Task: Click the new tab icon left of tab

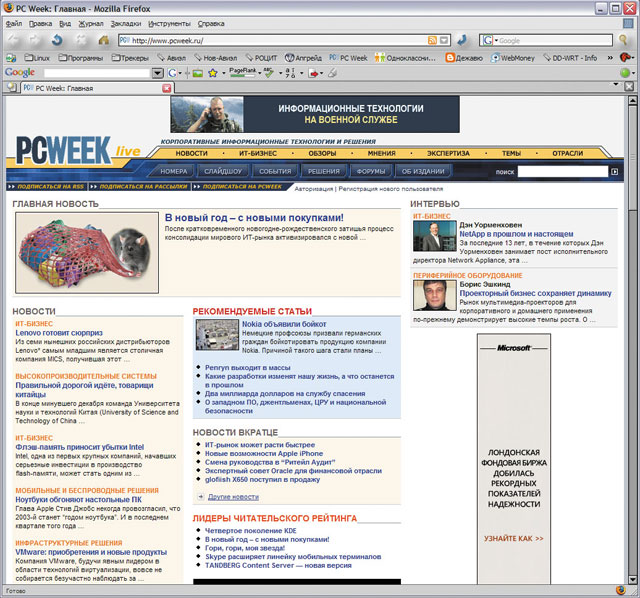Action: [x=11, y=87]
